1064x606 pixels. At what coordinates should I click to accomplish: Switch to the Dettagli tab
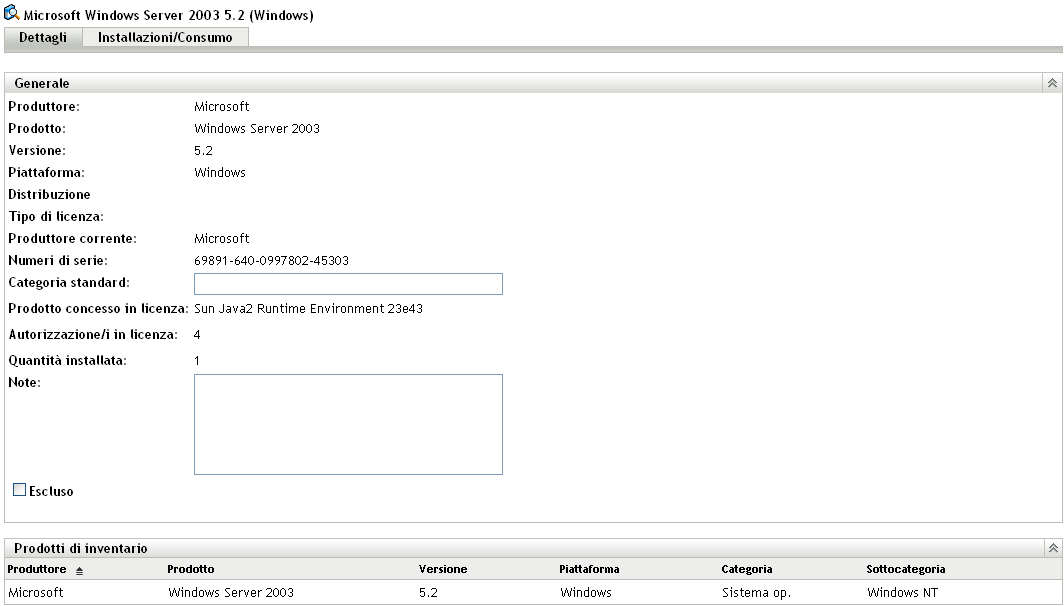point(43,37)
